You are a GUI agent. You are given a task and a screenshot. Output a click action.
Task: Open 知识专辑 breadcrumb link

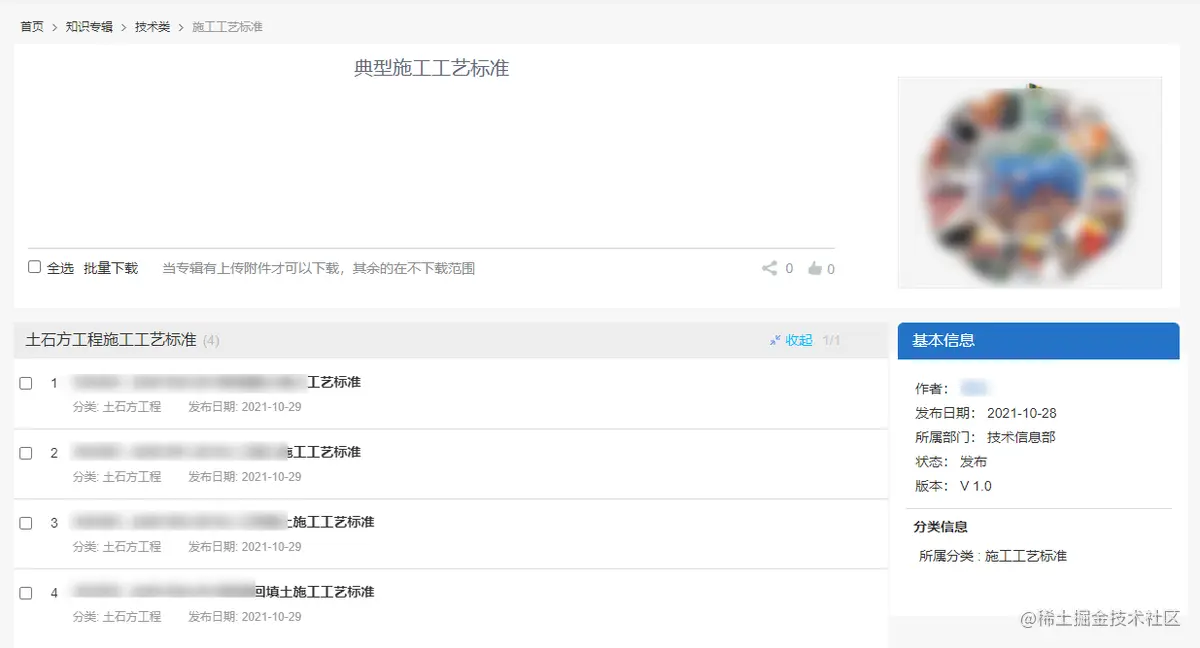(89, 27)
